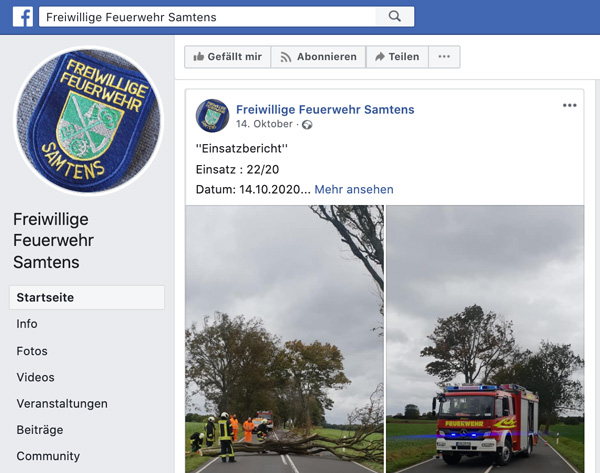Viewport: 600px width, 473px height.
Task: Click the Facebook logo icon
Action: click(23, 17)
